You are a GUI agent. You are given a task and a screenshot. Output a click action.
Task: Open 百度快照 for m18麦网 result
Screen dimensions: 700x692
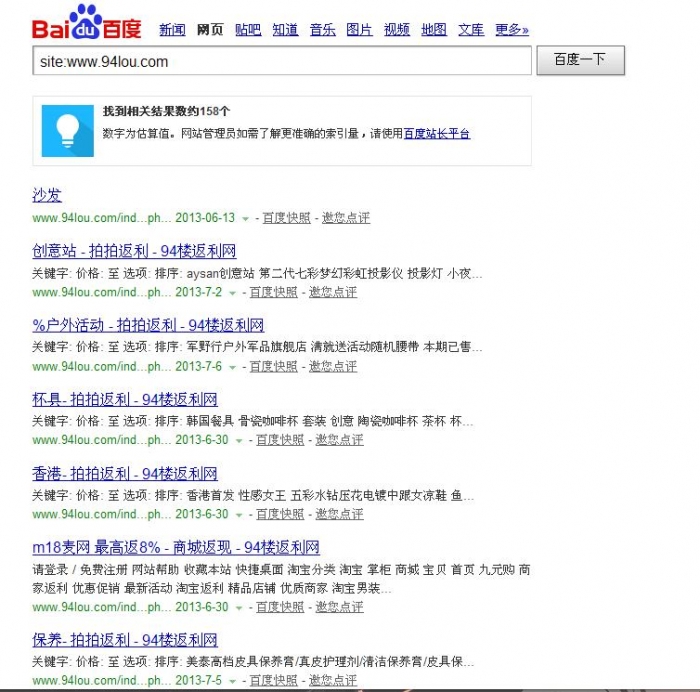tap(280, 607)
